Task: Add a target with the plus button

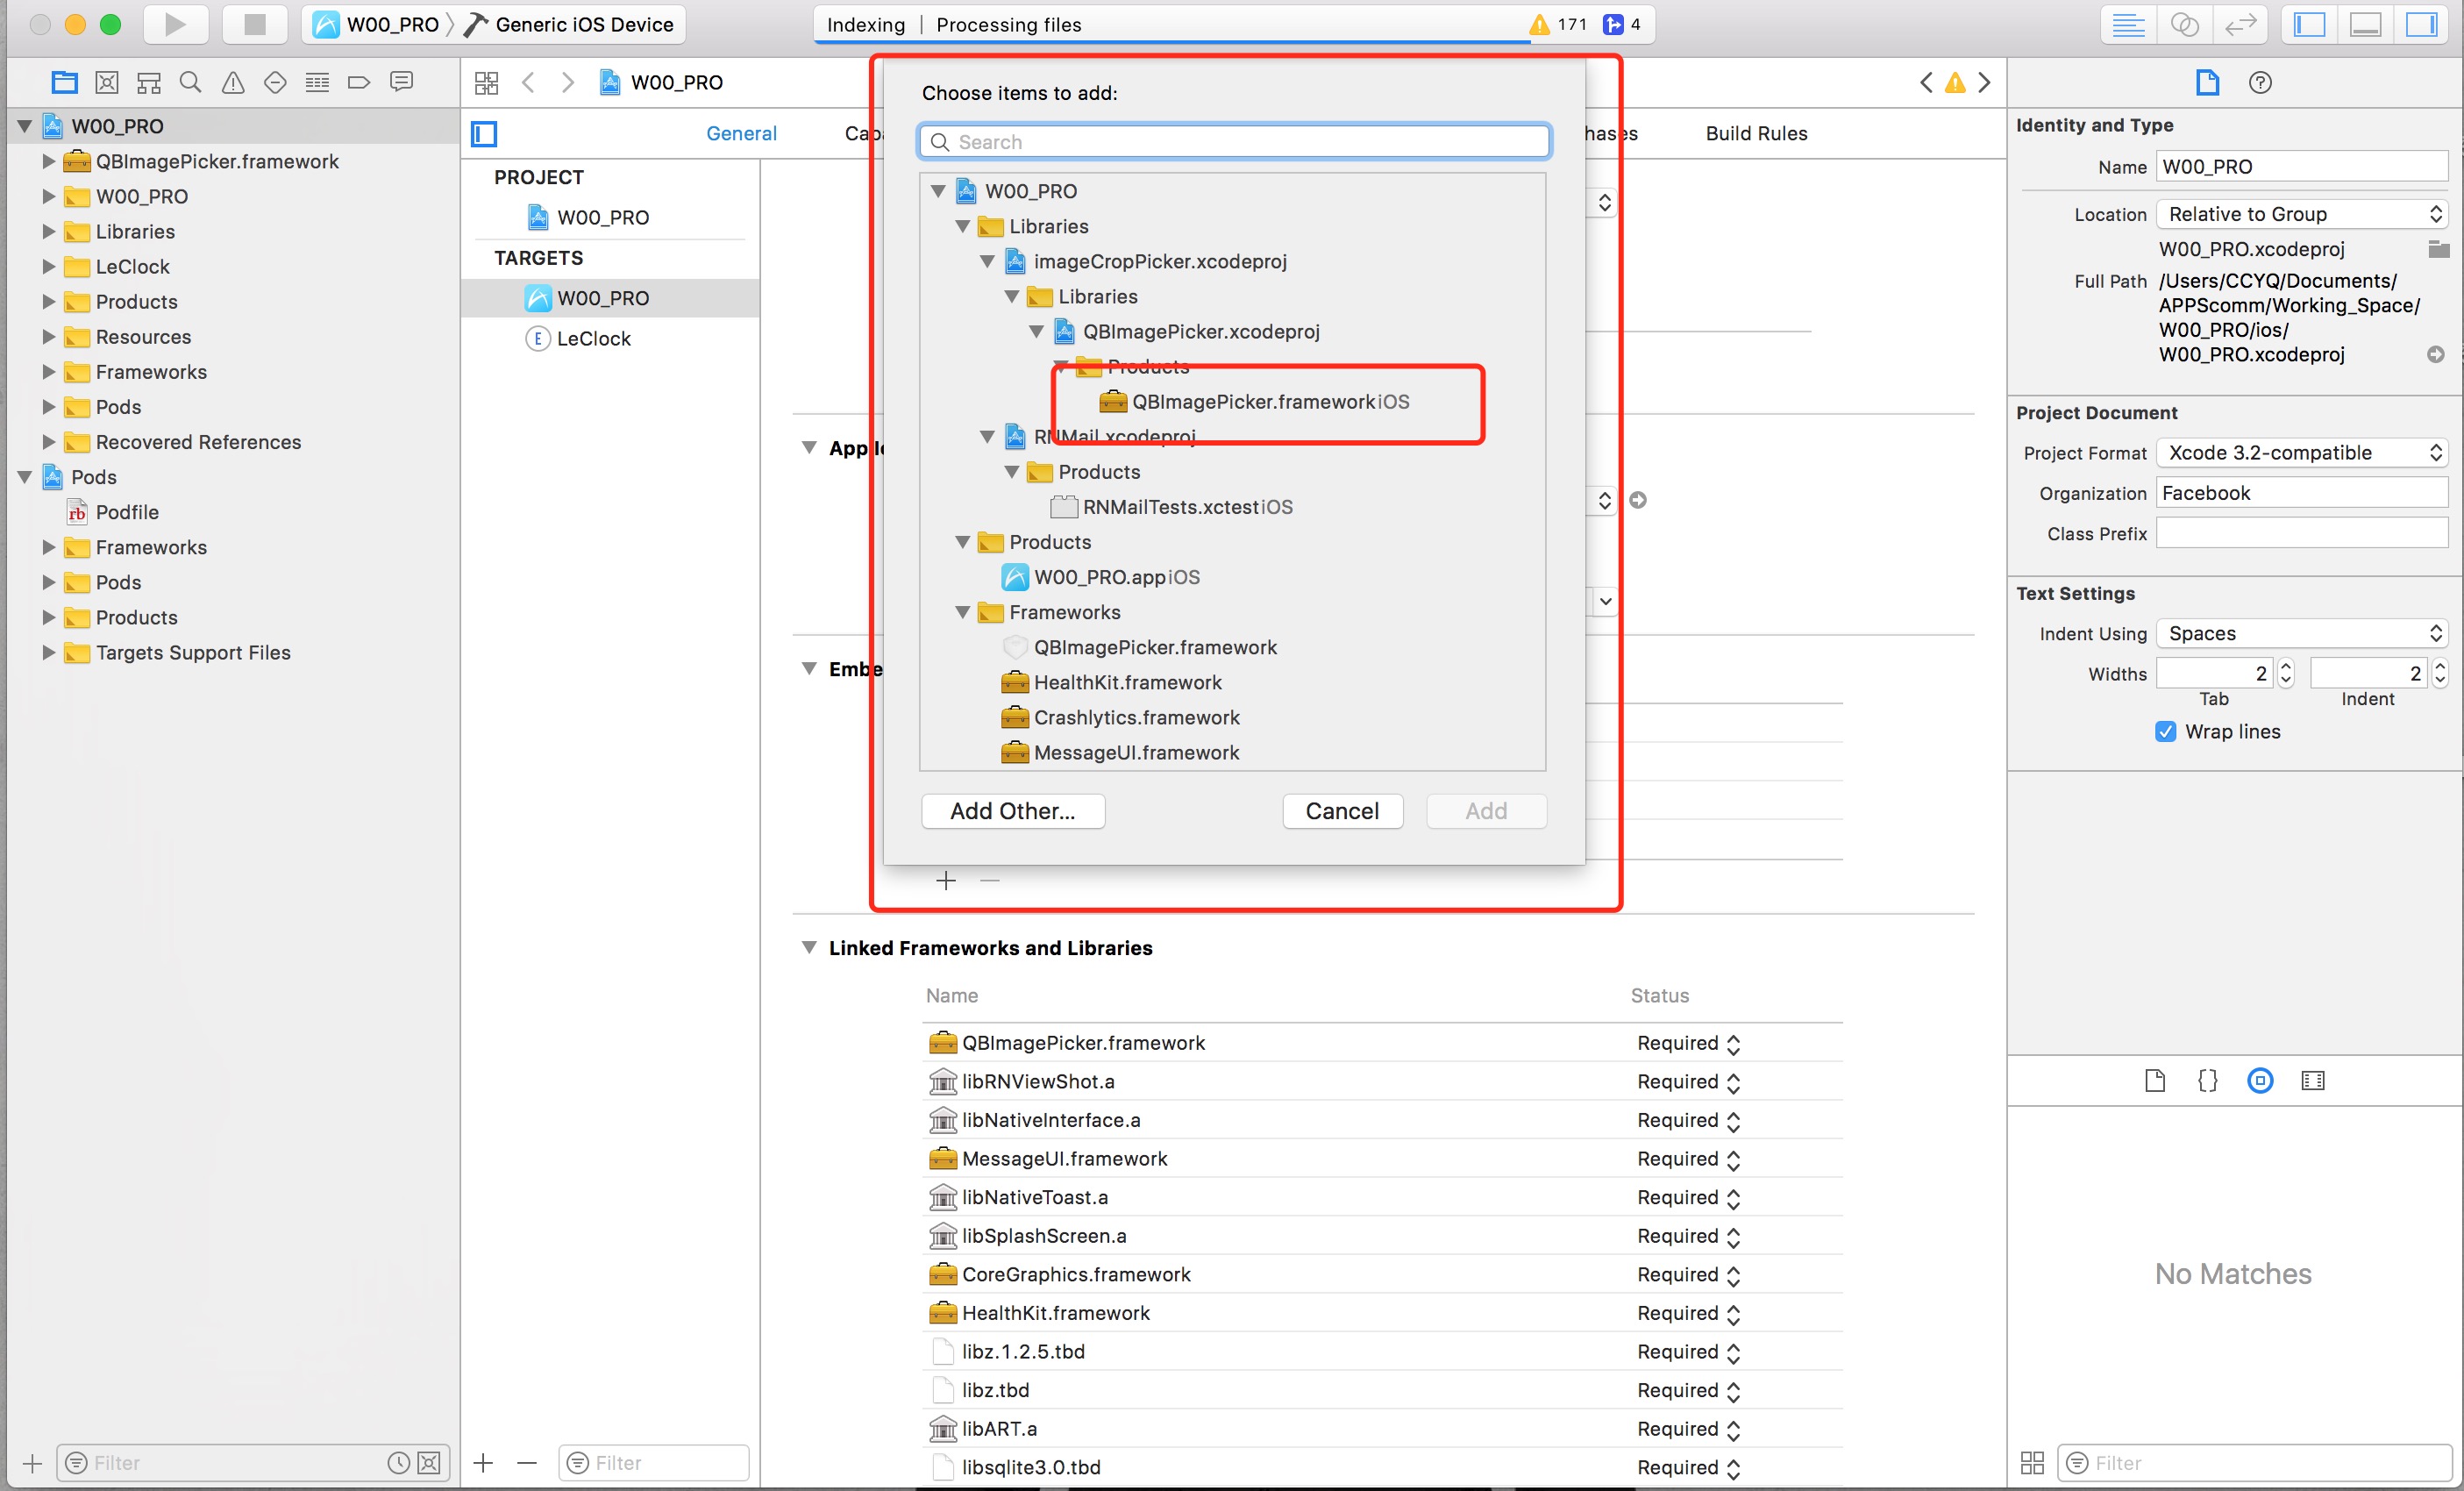Action: [x=484, y=1463]
